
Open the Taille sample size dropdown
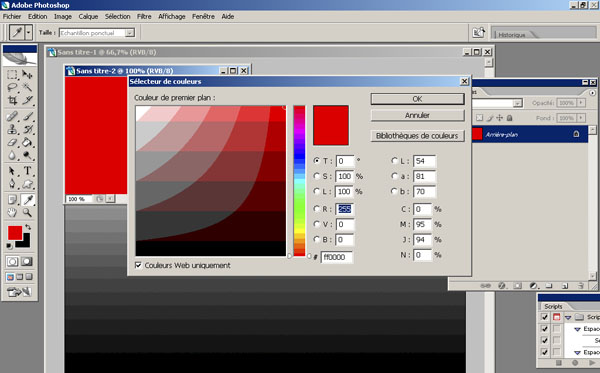(130, 33)
